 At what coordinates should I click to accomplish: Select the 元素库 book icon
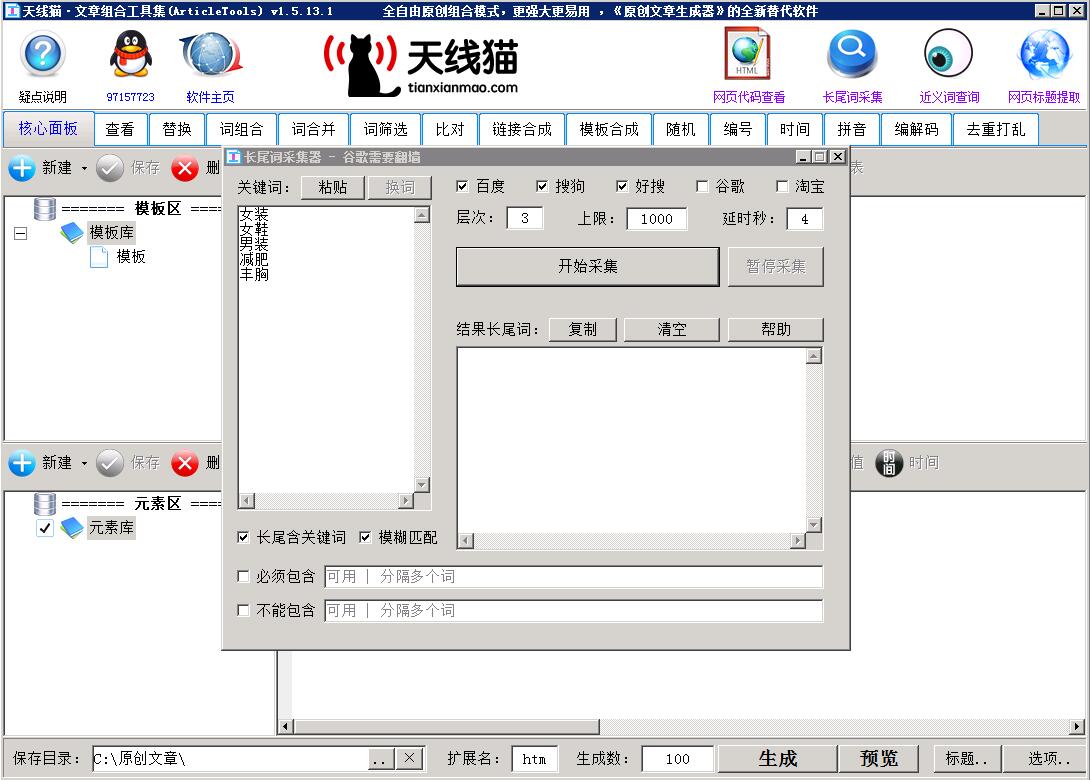(72, 528)
